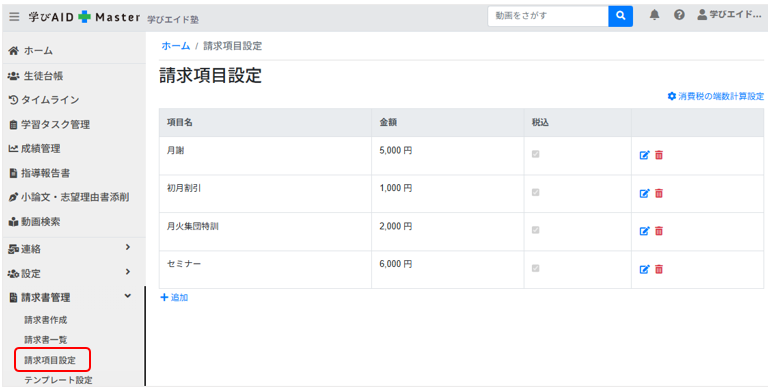The image size is (768, 390).
Task: Toggle the 税込 checkbox for セミナー
Action: [536, 268]
